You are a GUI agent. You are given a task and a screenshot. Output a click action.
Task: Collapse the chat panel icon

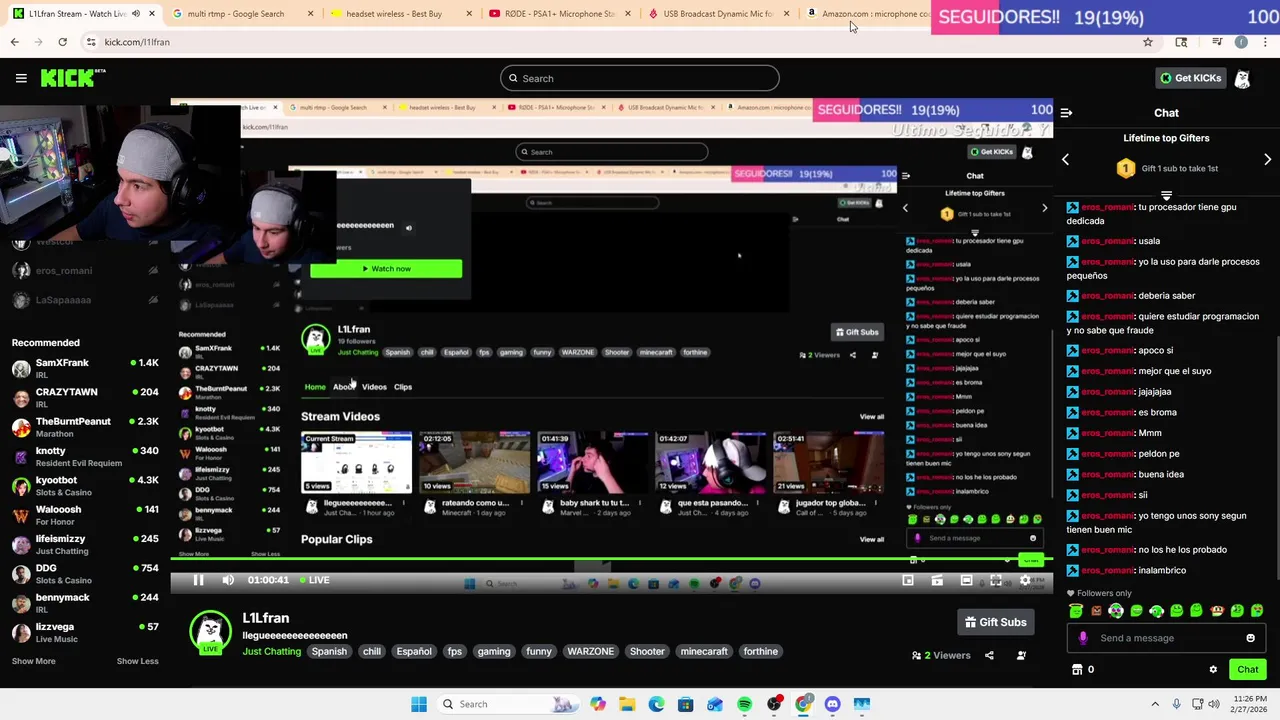[x=1066, y=113]
